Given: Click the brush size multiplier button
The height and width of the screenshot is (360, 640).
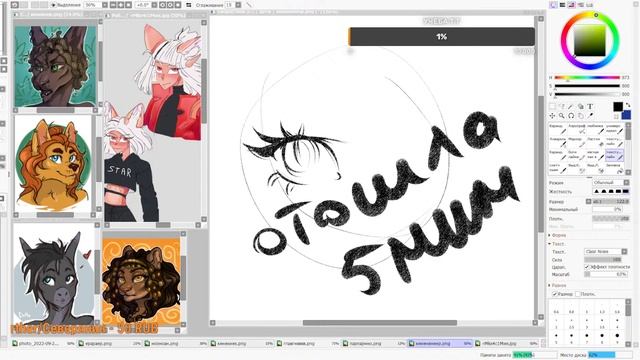Looking at the screenshot, I should [588, 202].
